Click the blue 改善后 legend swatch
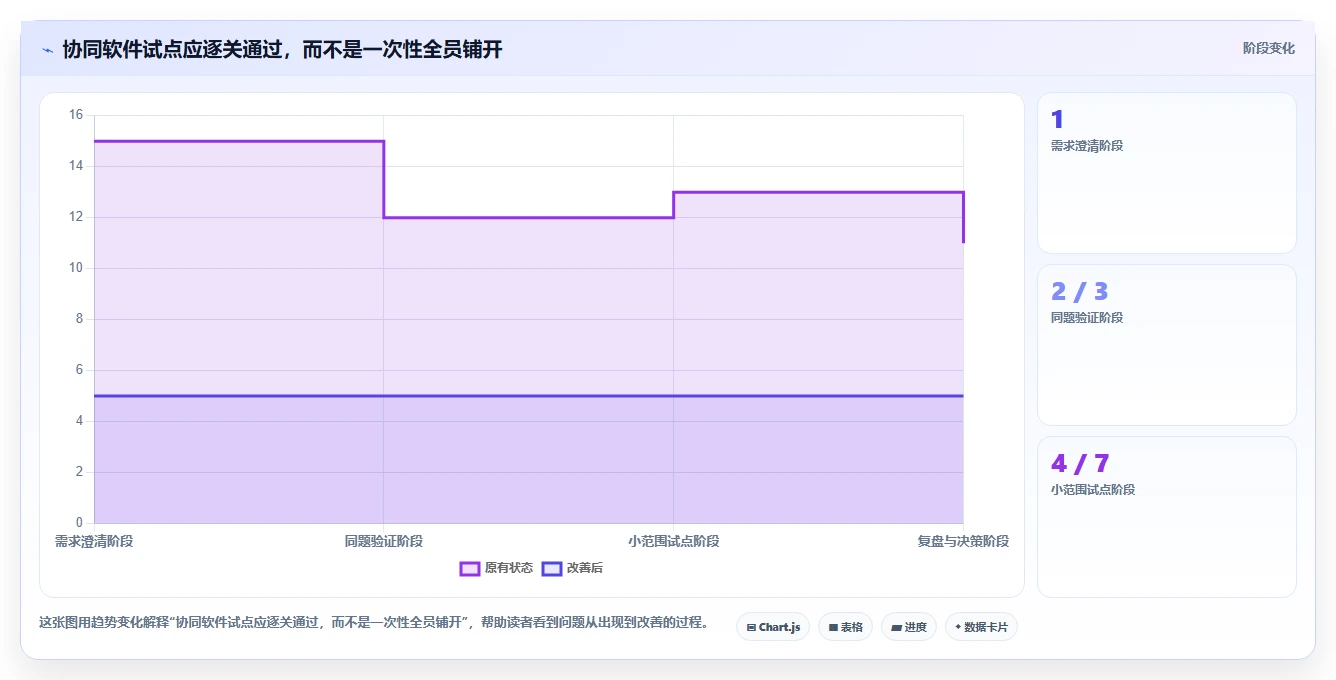Viewport: 1336px width, 680px height. pos(552,568)
